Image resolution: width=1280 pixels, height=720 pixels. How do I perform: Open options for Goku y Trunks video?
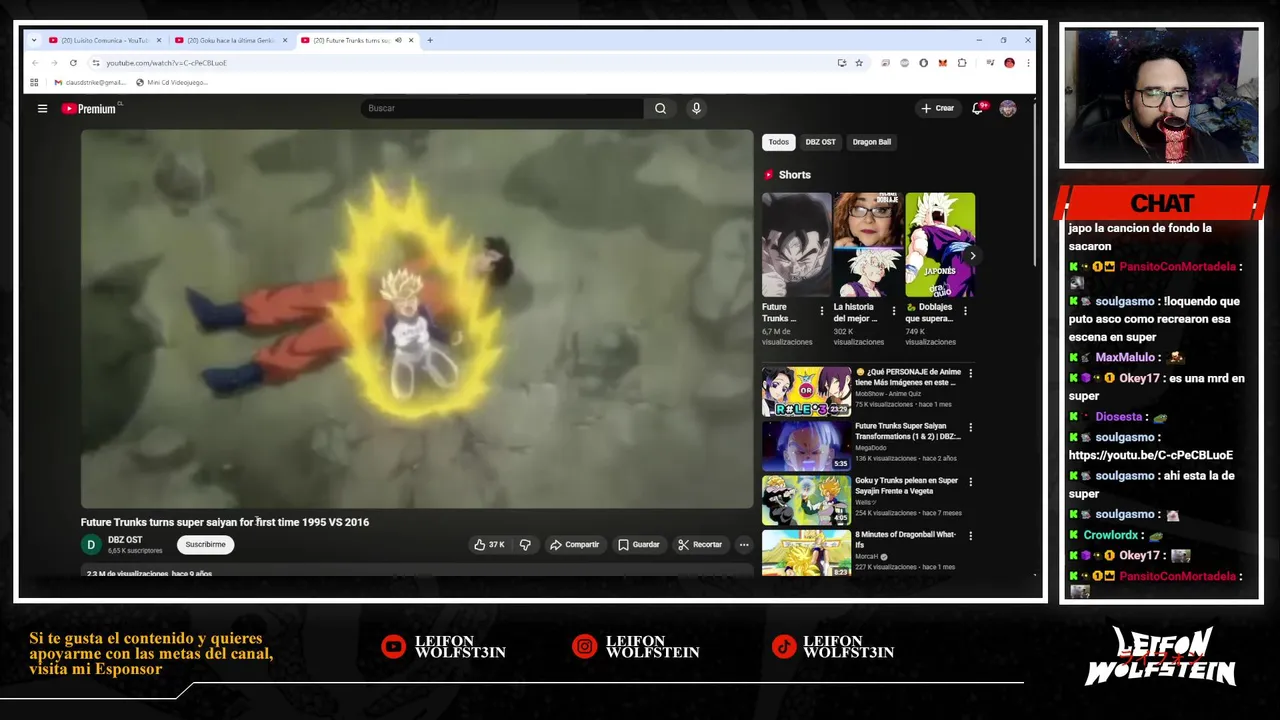pyautogui.click(x=970, y=481)
